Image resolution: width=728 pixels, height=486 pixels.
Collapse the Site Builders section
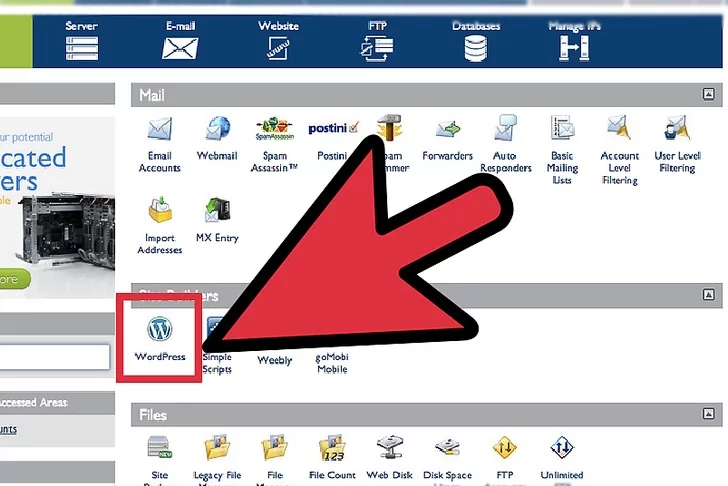coord(709,295)
